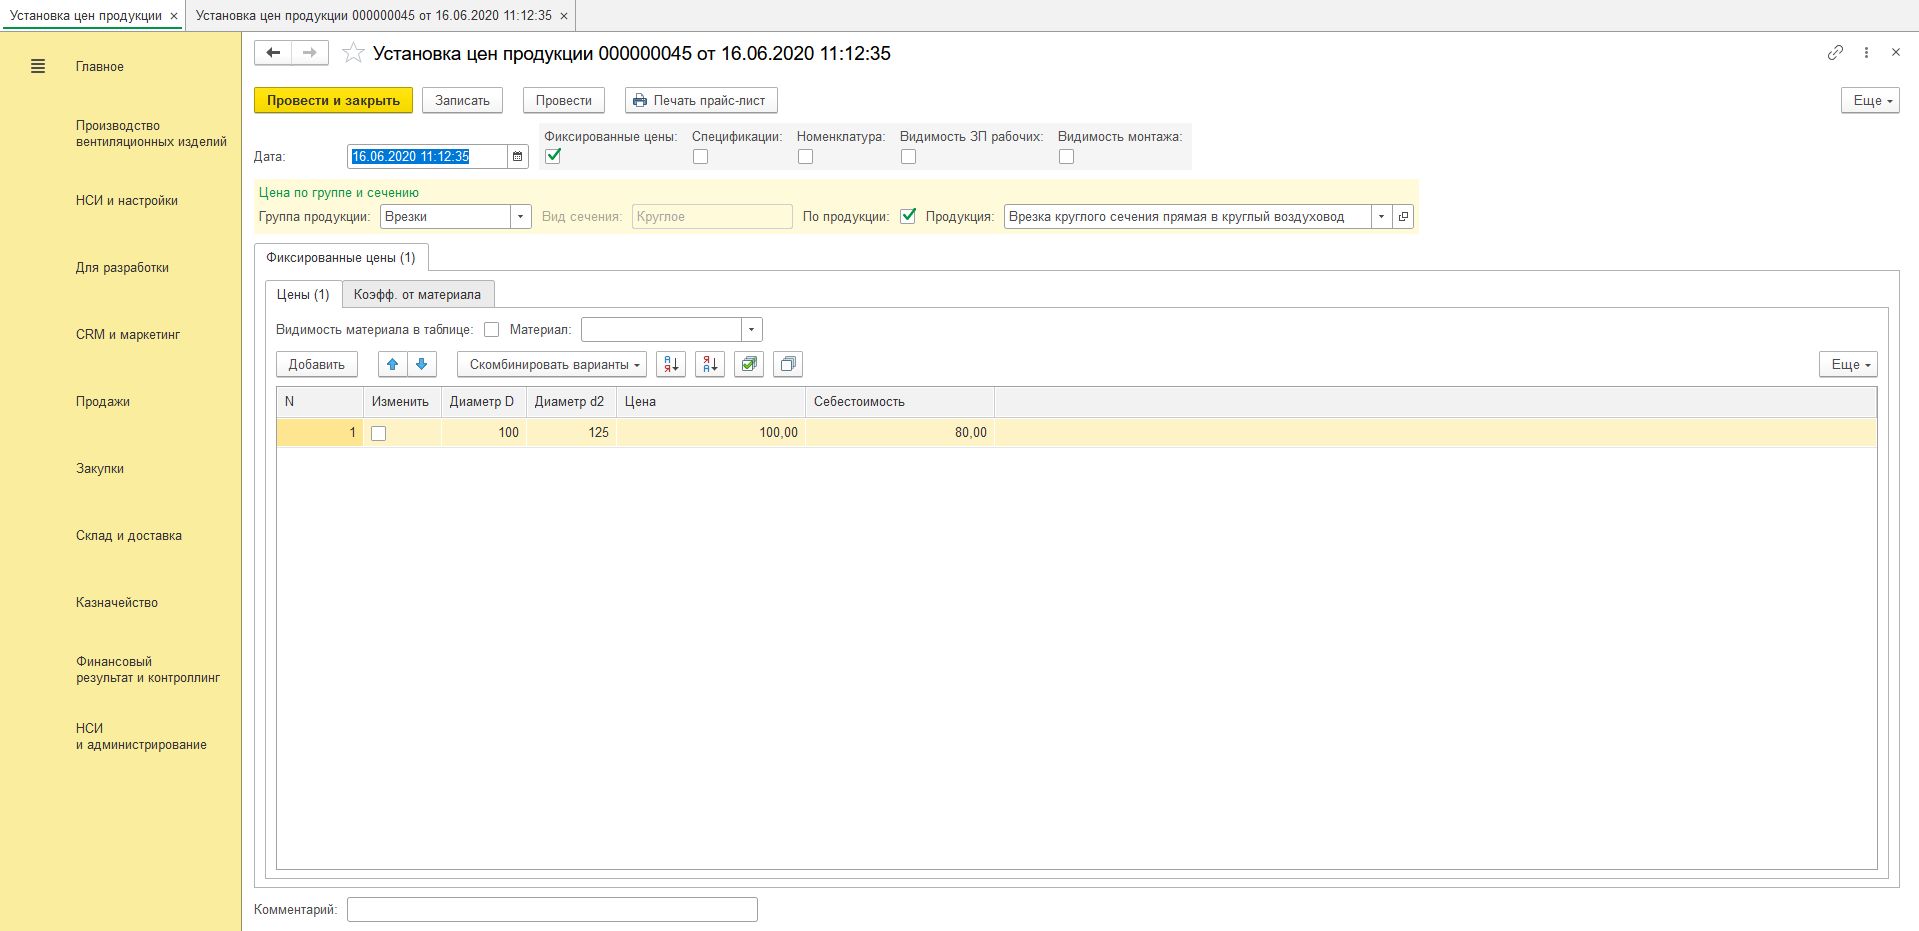Open the hamburger menu in sidebar
The height and width of the screenshot is (931, 1919).
38,67
